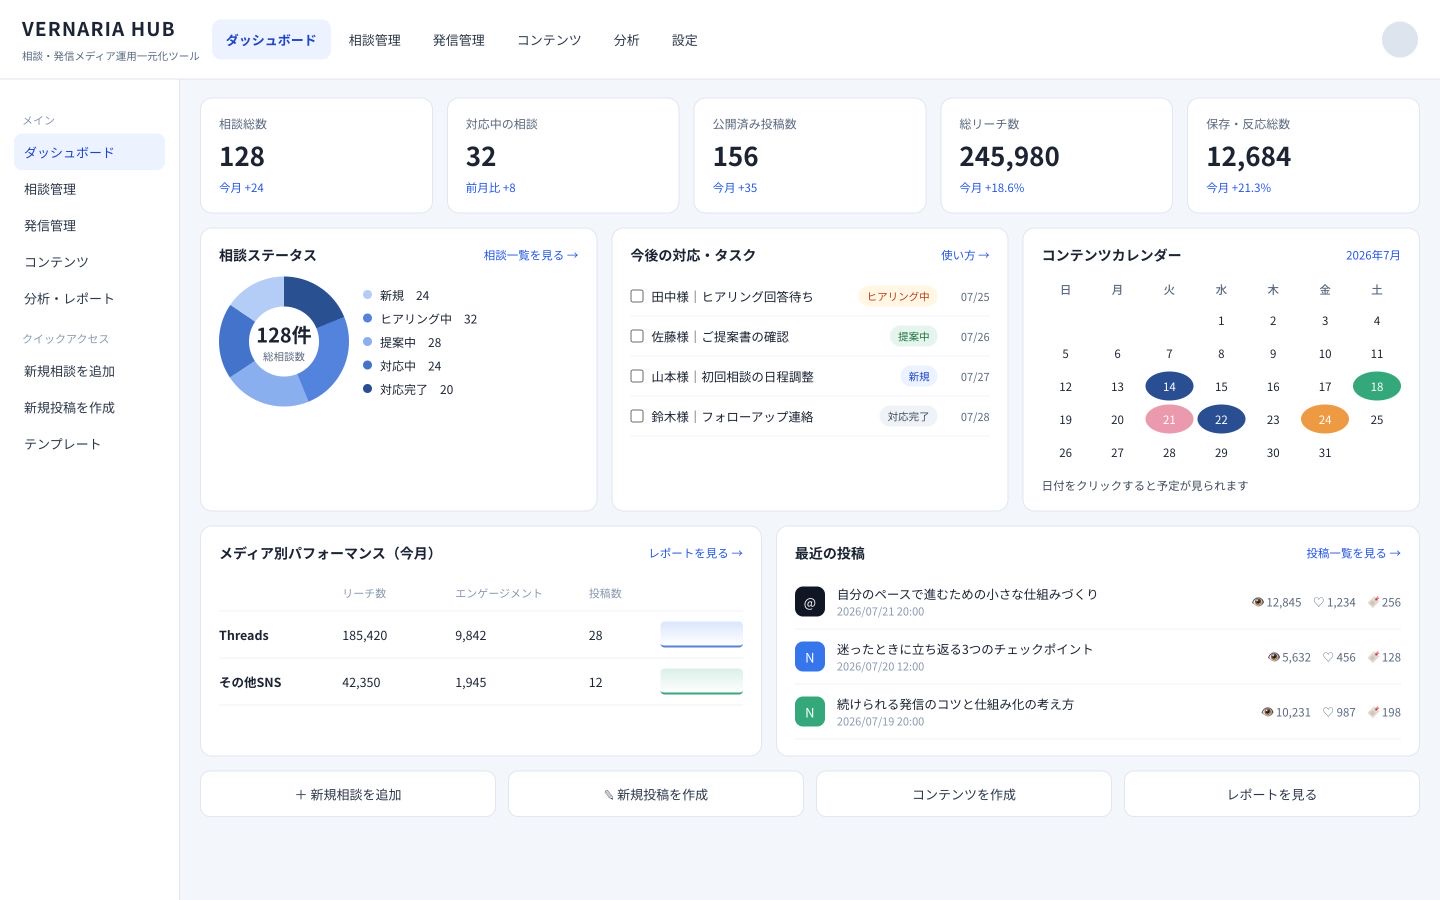Click the save icon showing 128
Viewport: 1440px width, 900px height.
click(1374, 657)
